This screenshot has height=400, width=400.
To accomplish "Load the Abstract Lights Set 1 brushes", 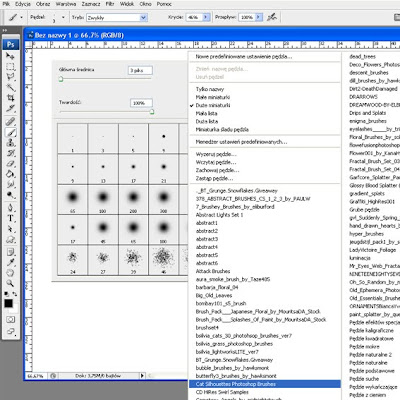I will point(219,215).
